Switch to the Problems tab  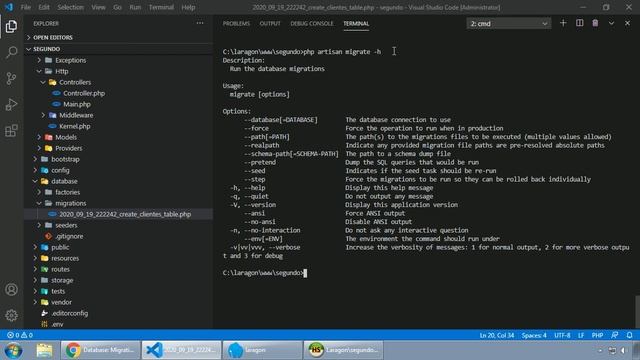236,24
